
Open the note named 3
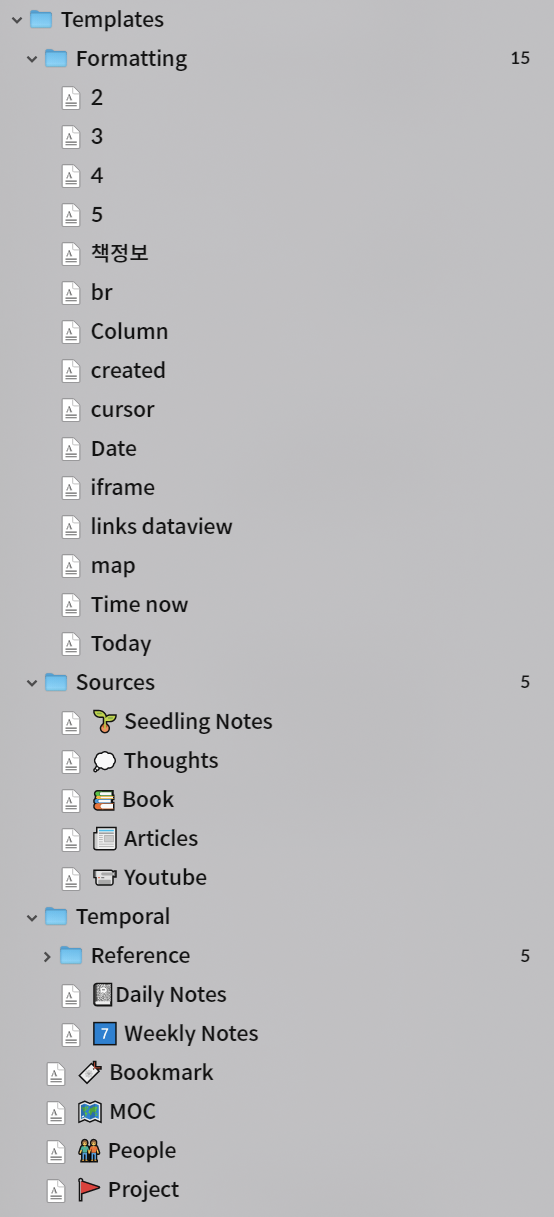point(97,136)
